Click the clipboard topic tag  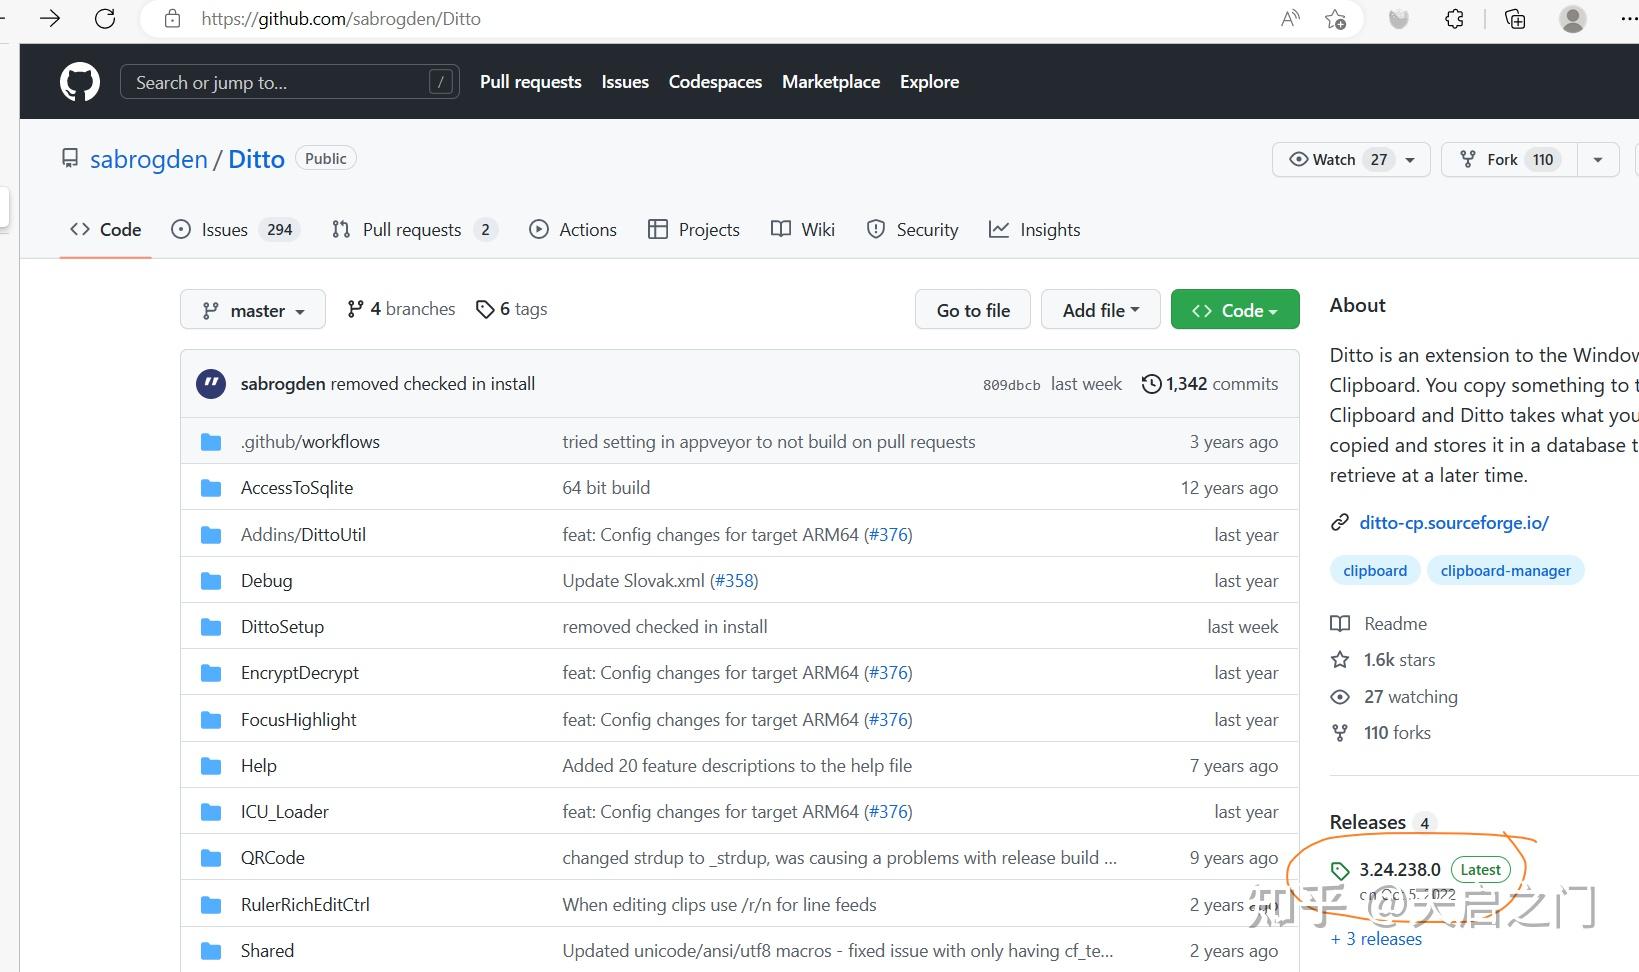pos(1375,571)
